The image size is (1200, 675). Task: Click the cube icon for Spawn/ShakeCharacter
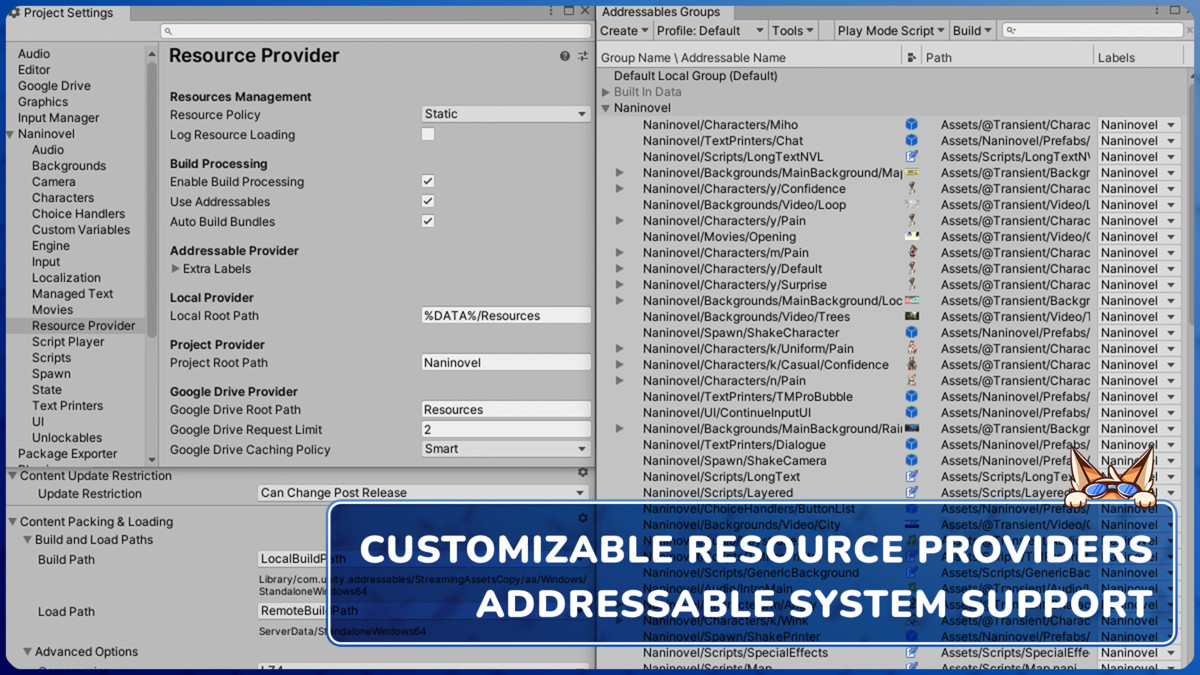912,333
